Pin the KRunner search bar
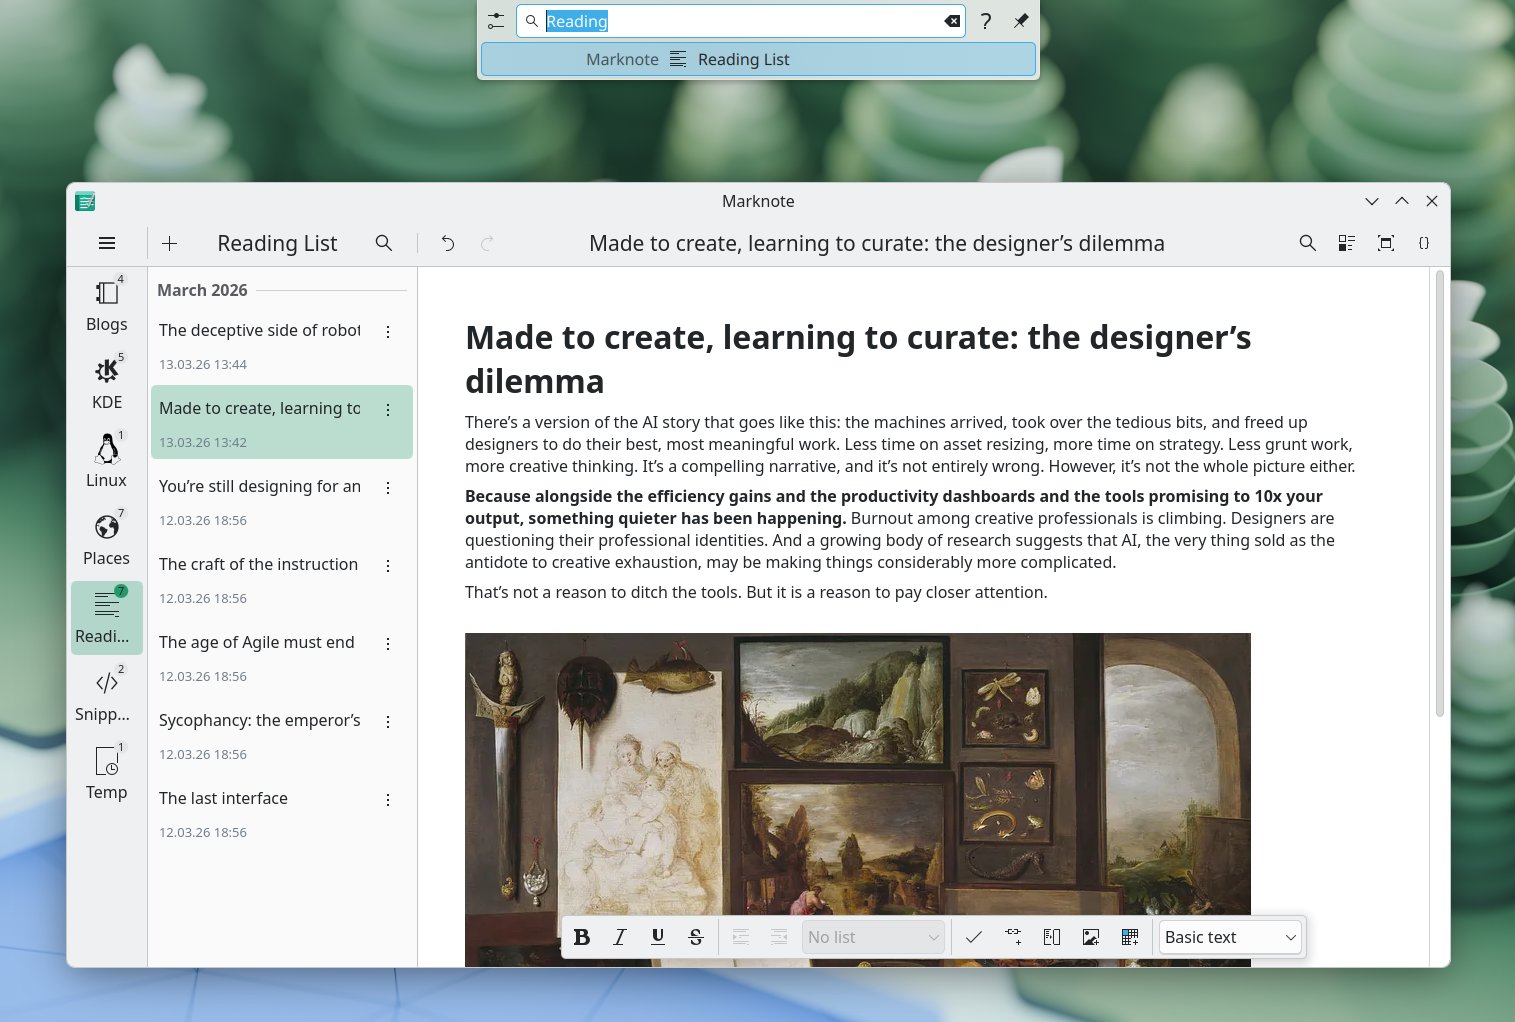The width and height of the screenshot is (1515, 1022). tap(1020, 21)
